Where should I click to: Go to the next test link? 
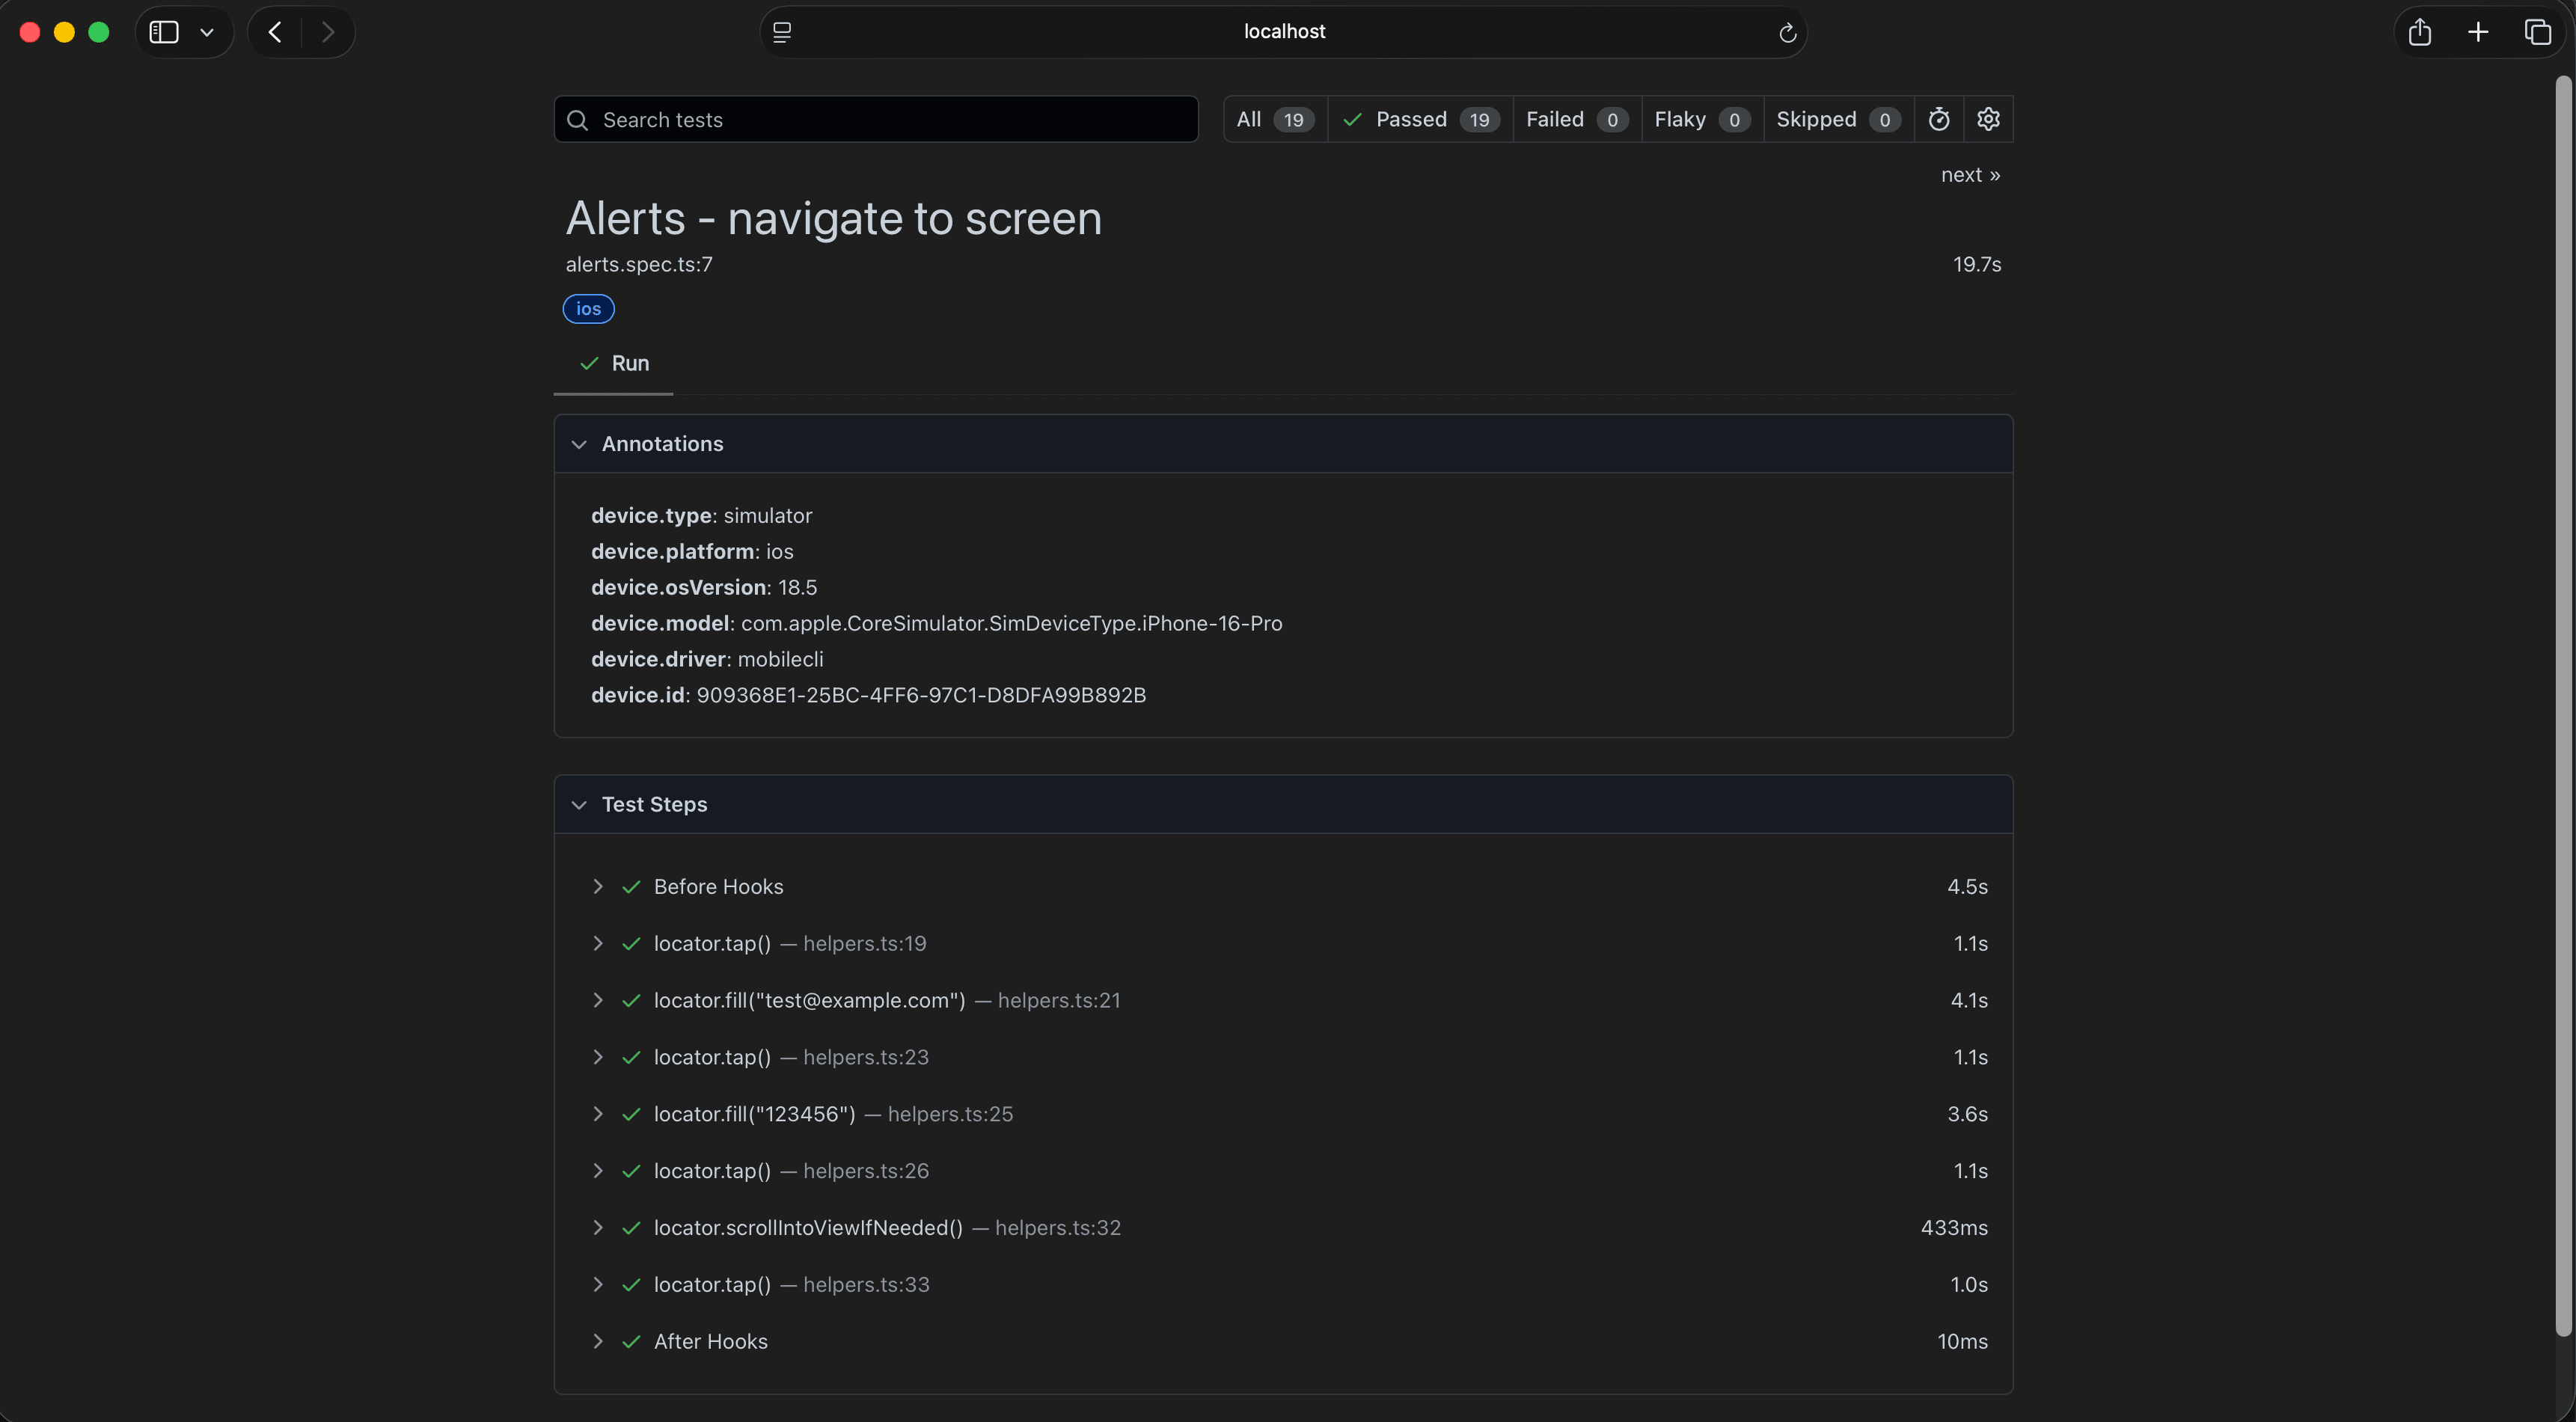[1970, 175]
